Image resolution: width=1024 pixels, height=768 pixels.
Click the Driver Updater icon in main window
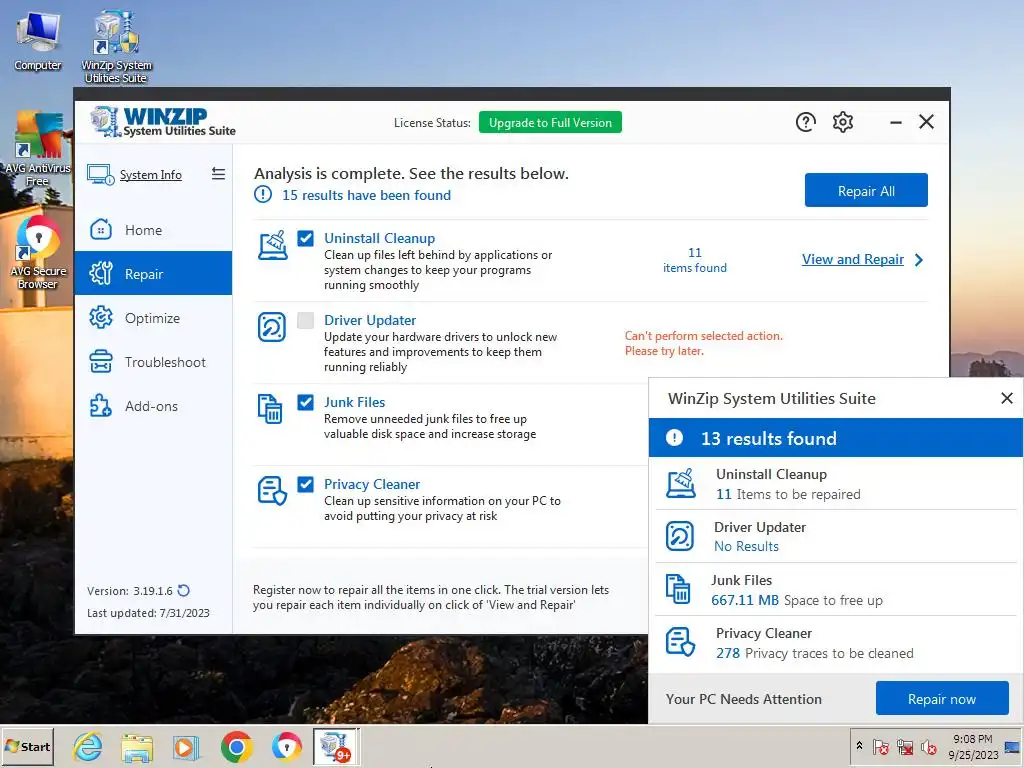pyautogui.click(x=272, y=327)
